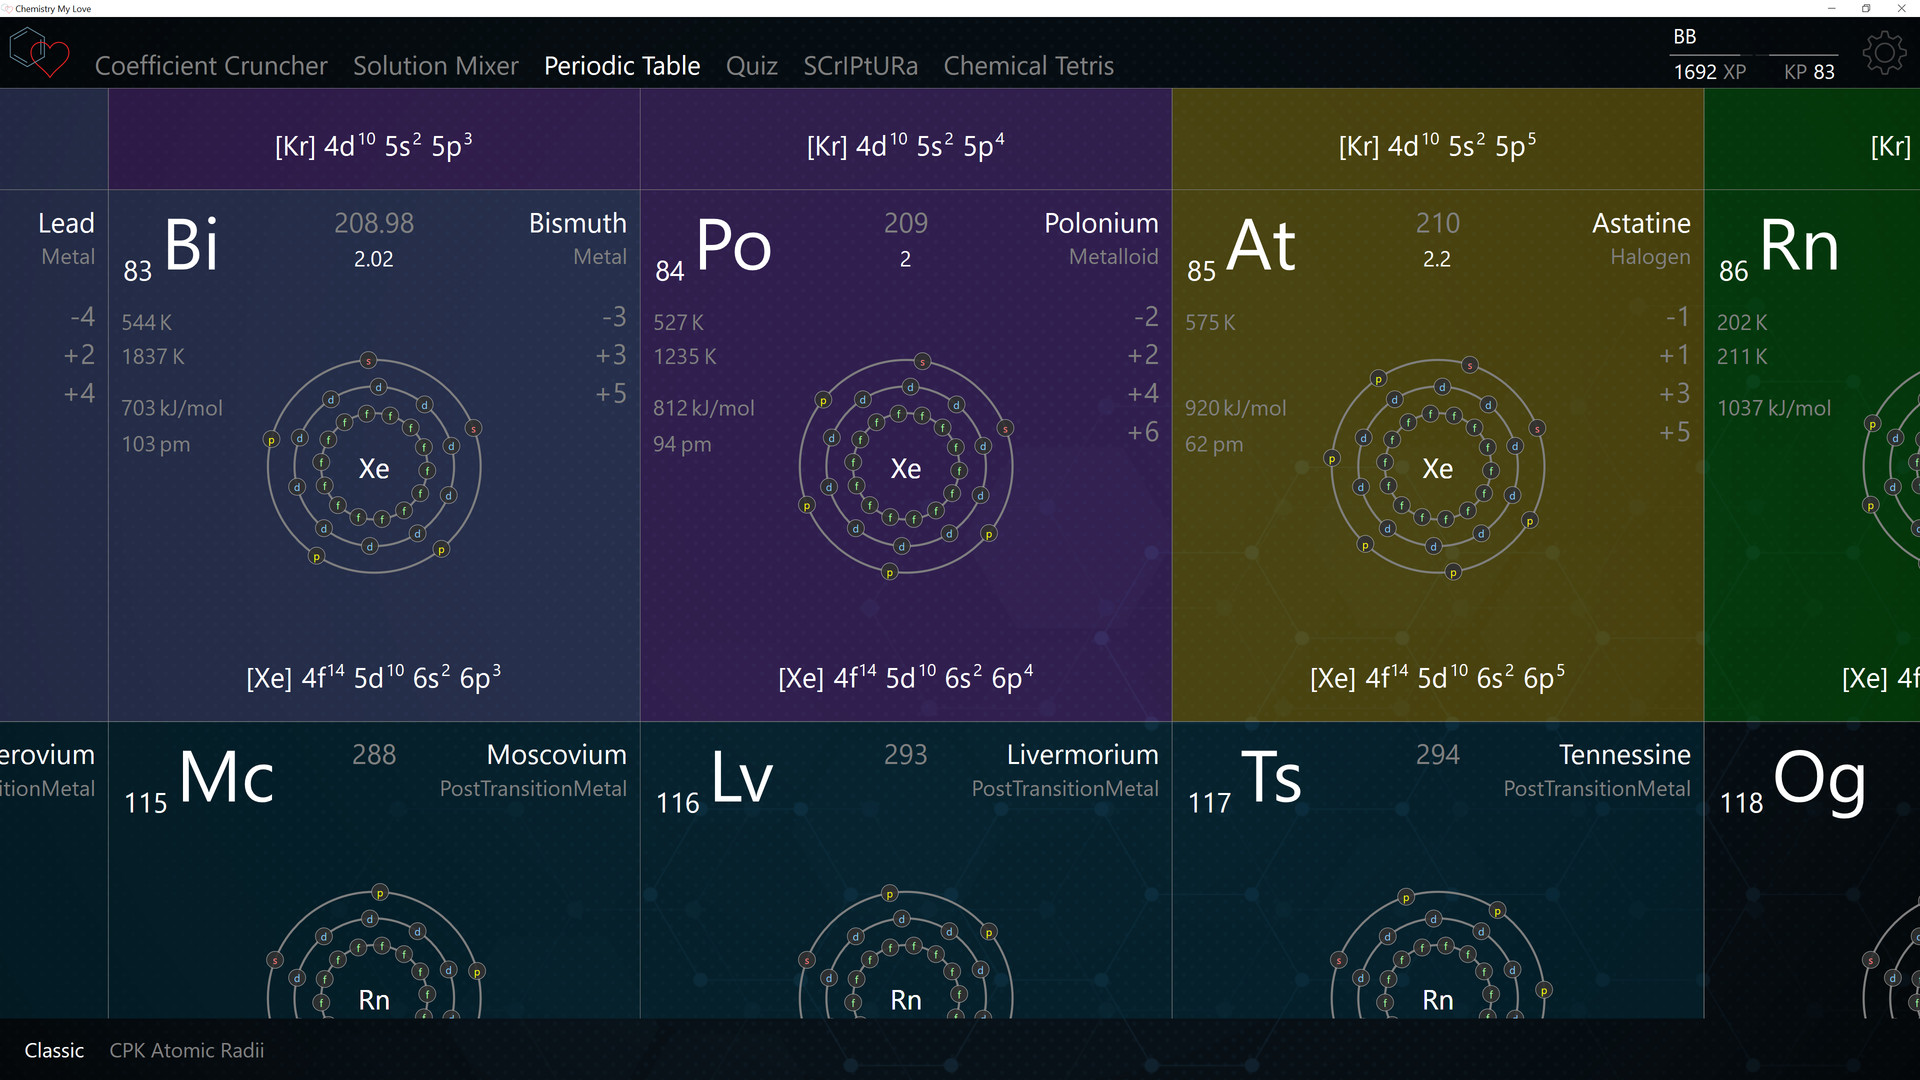
Task: Go to the SCrIPtURa tab
Action: pyautogui.click(x=861, y=66)
